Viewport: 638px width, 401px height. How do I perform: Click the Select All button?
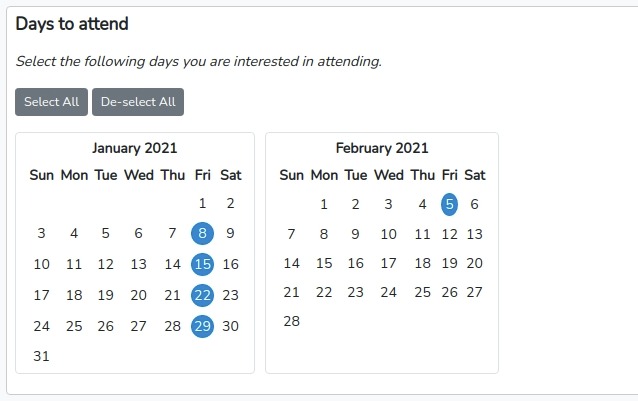[51, 102]
